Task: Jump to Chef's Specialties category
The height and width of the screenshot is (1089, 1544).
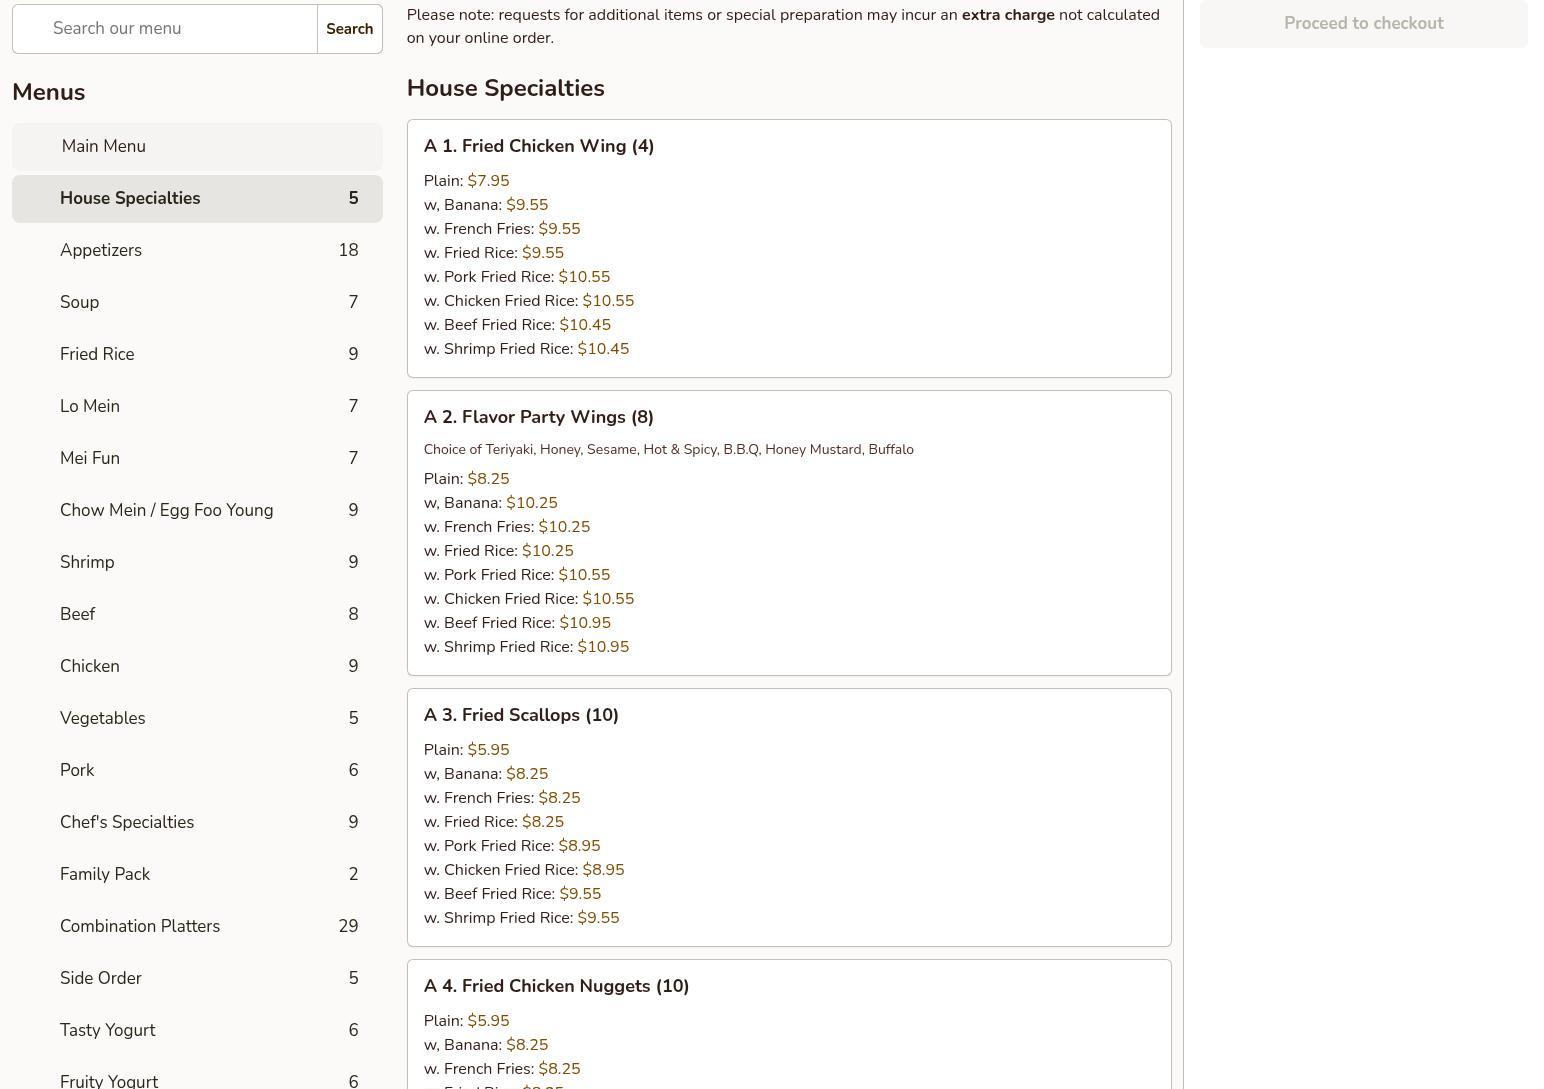Action: 197,823
